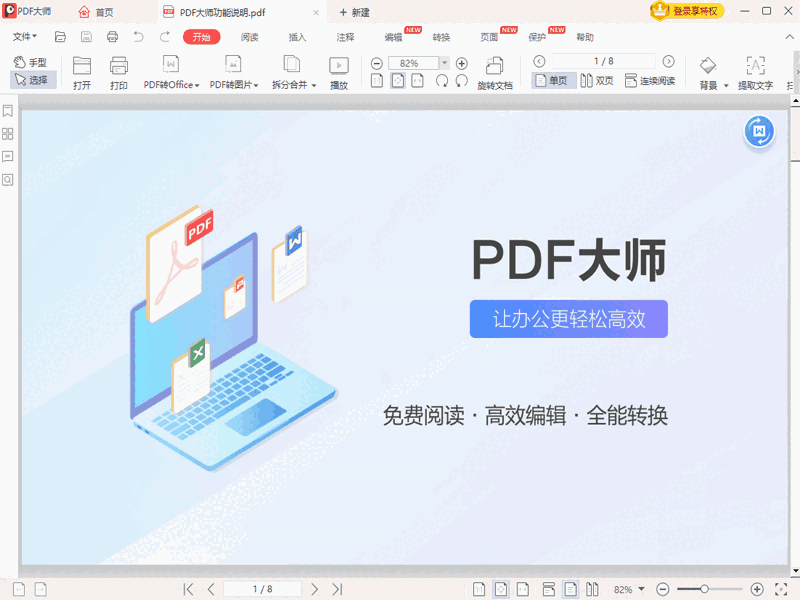Select the Hand tool (手型)
The image size is (800, 600).
coord(30,62)
